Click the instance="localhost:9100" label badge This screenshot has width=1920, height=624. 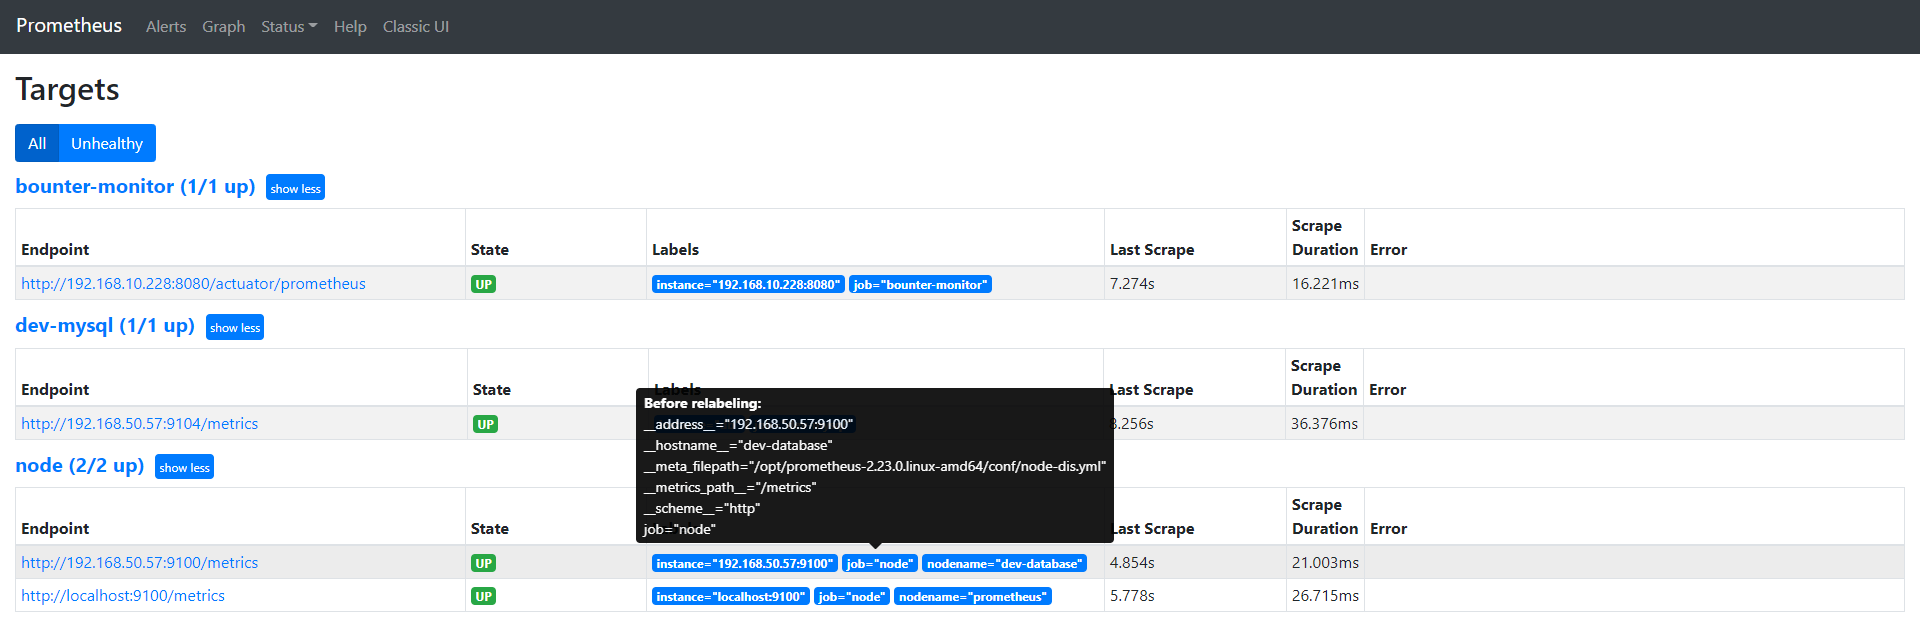[730, 597]
